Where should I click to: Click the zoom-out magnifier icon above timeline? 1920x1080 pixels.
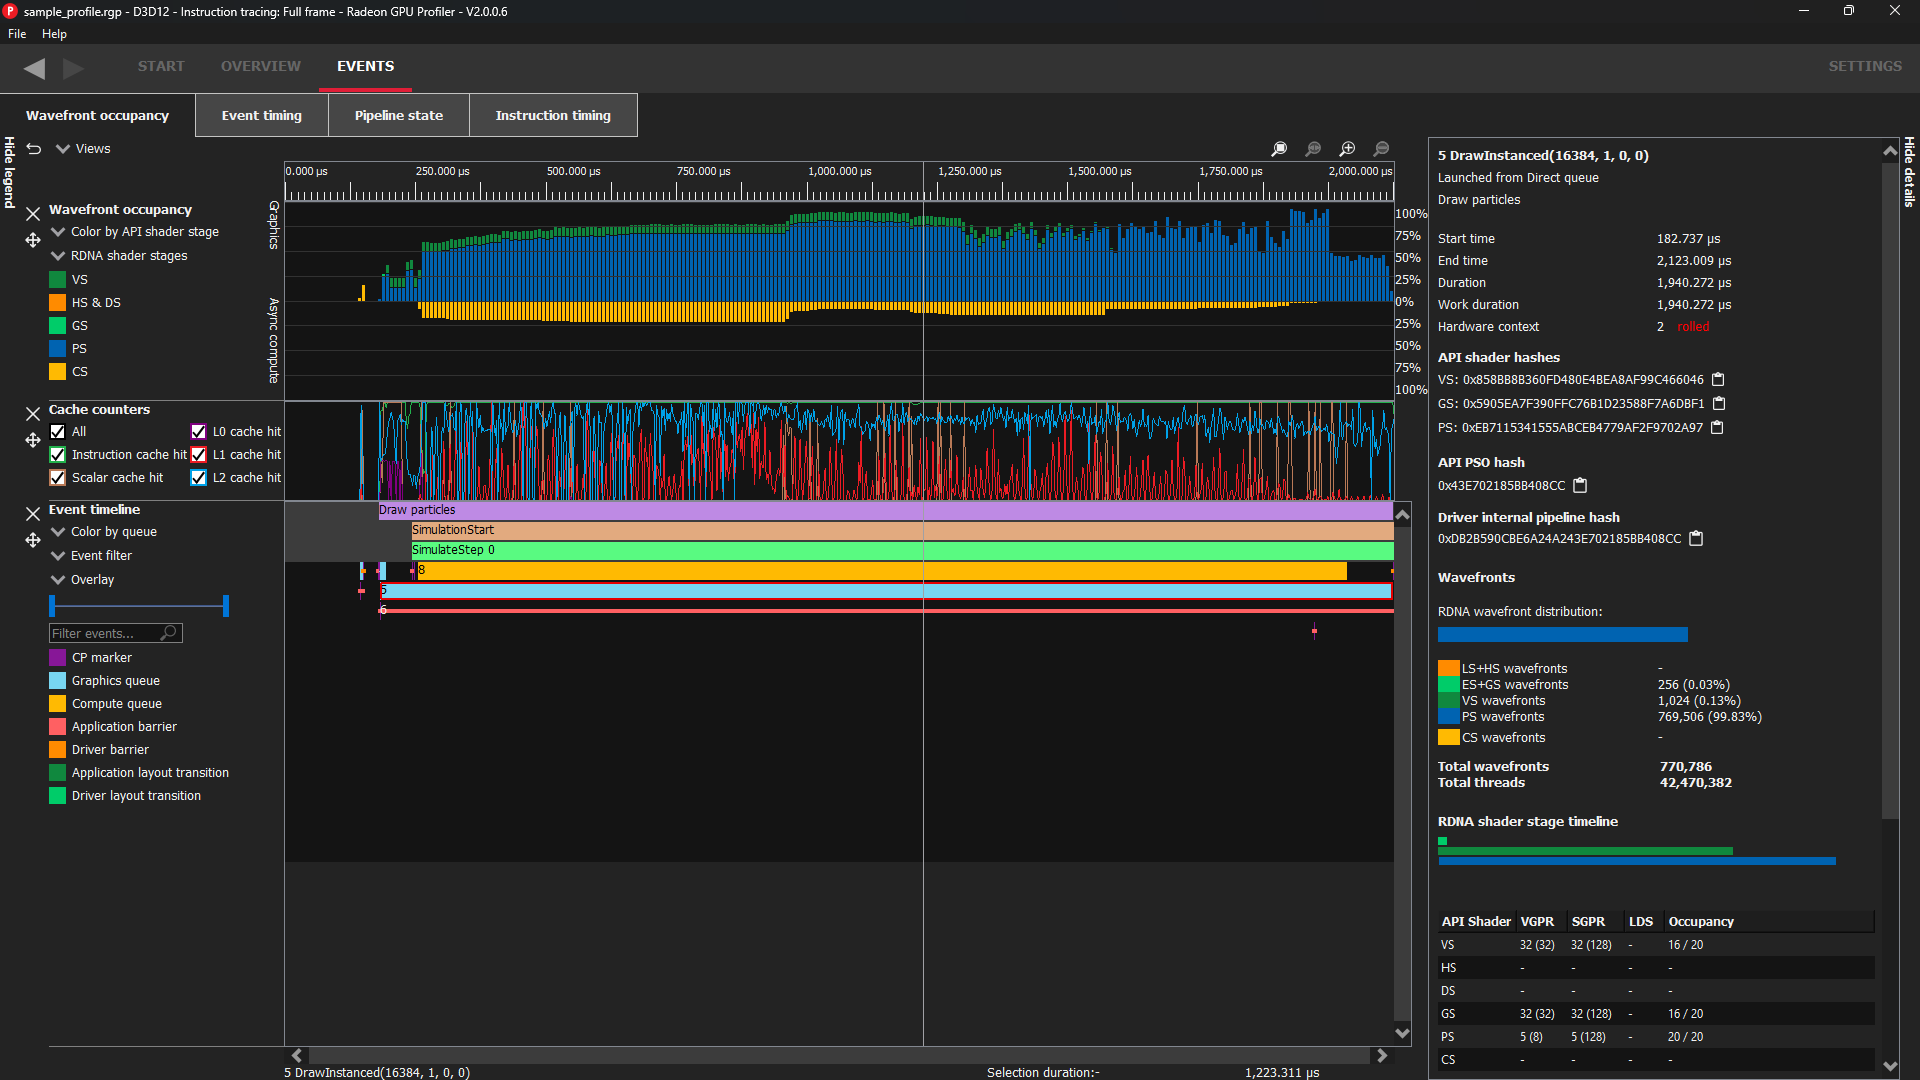point(1381,148)
